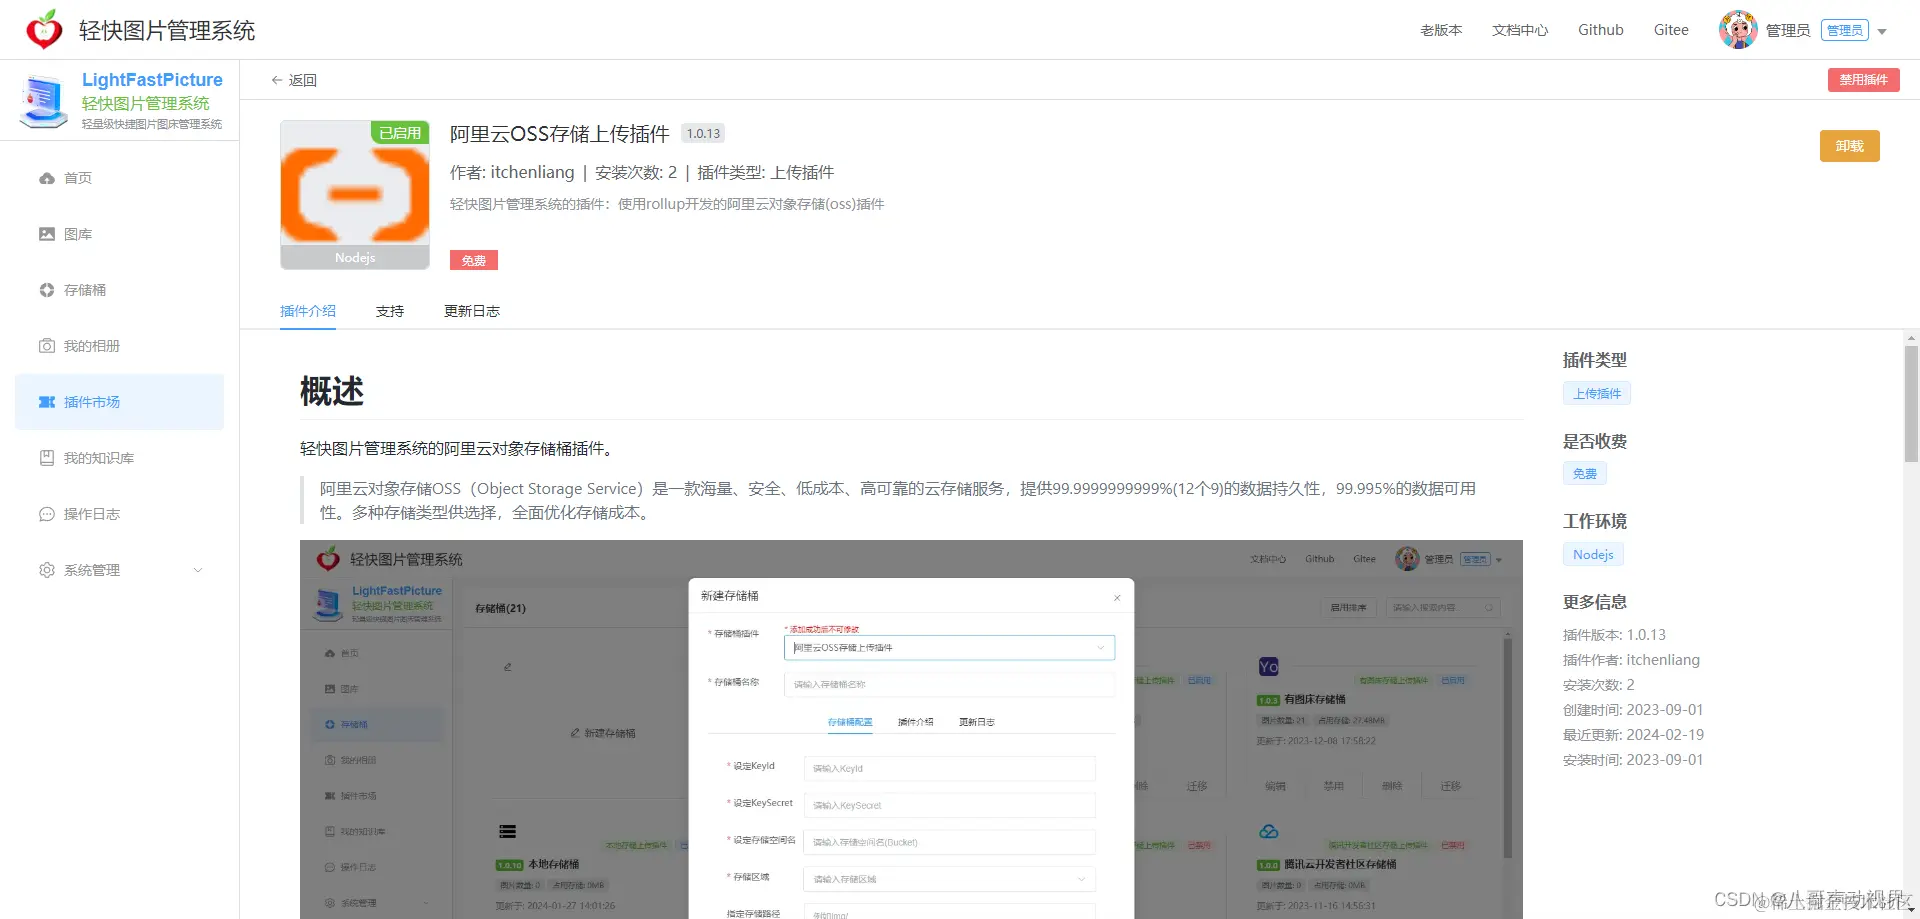Screen dimensions: 1920x919
Task: Click the 存储桶 storage bucket icon
Action: point(47,289)
